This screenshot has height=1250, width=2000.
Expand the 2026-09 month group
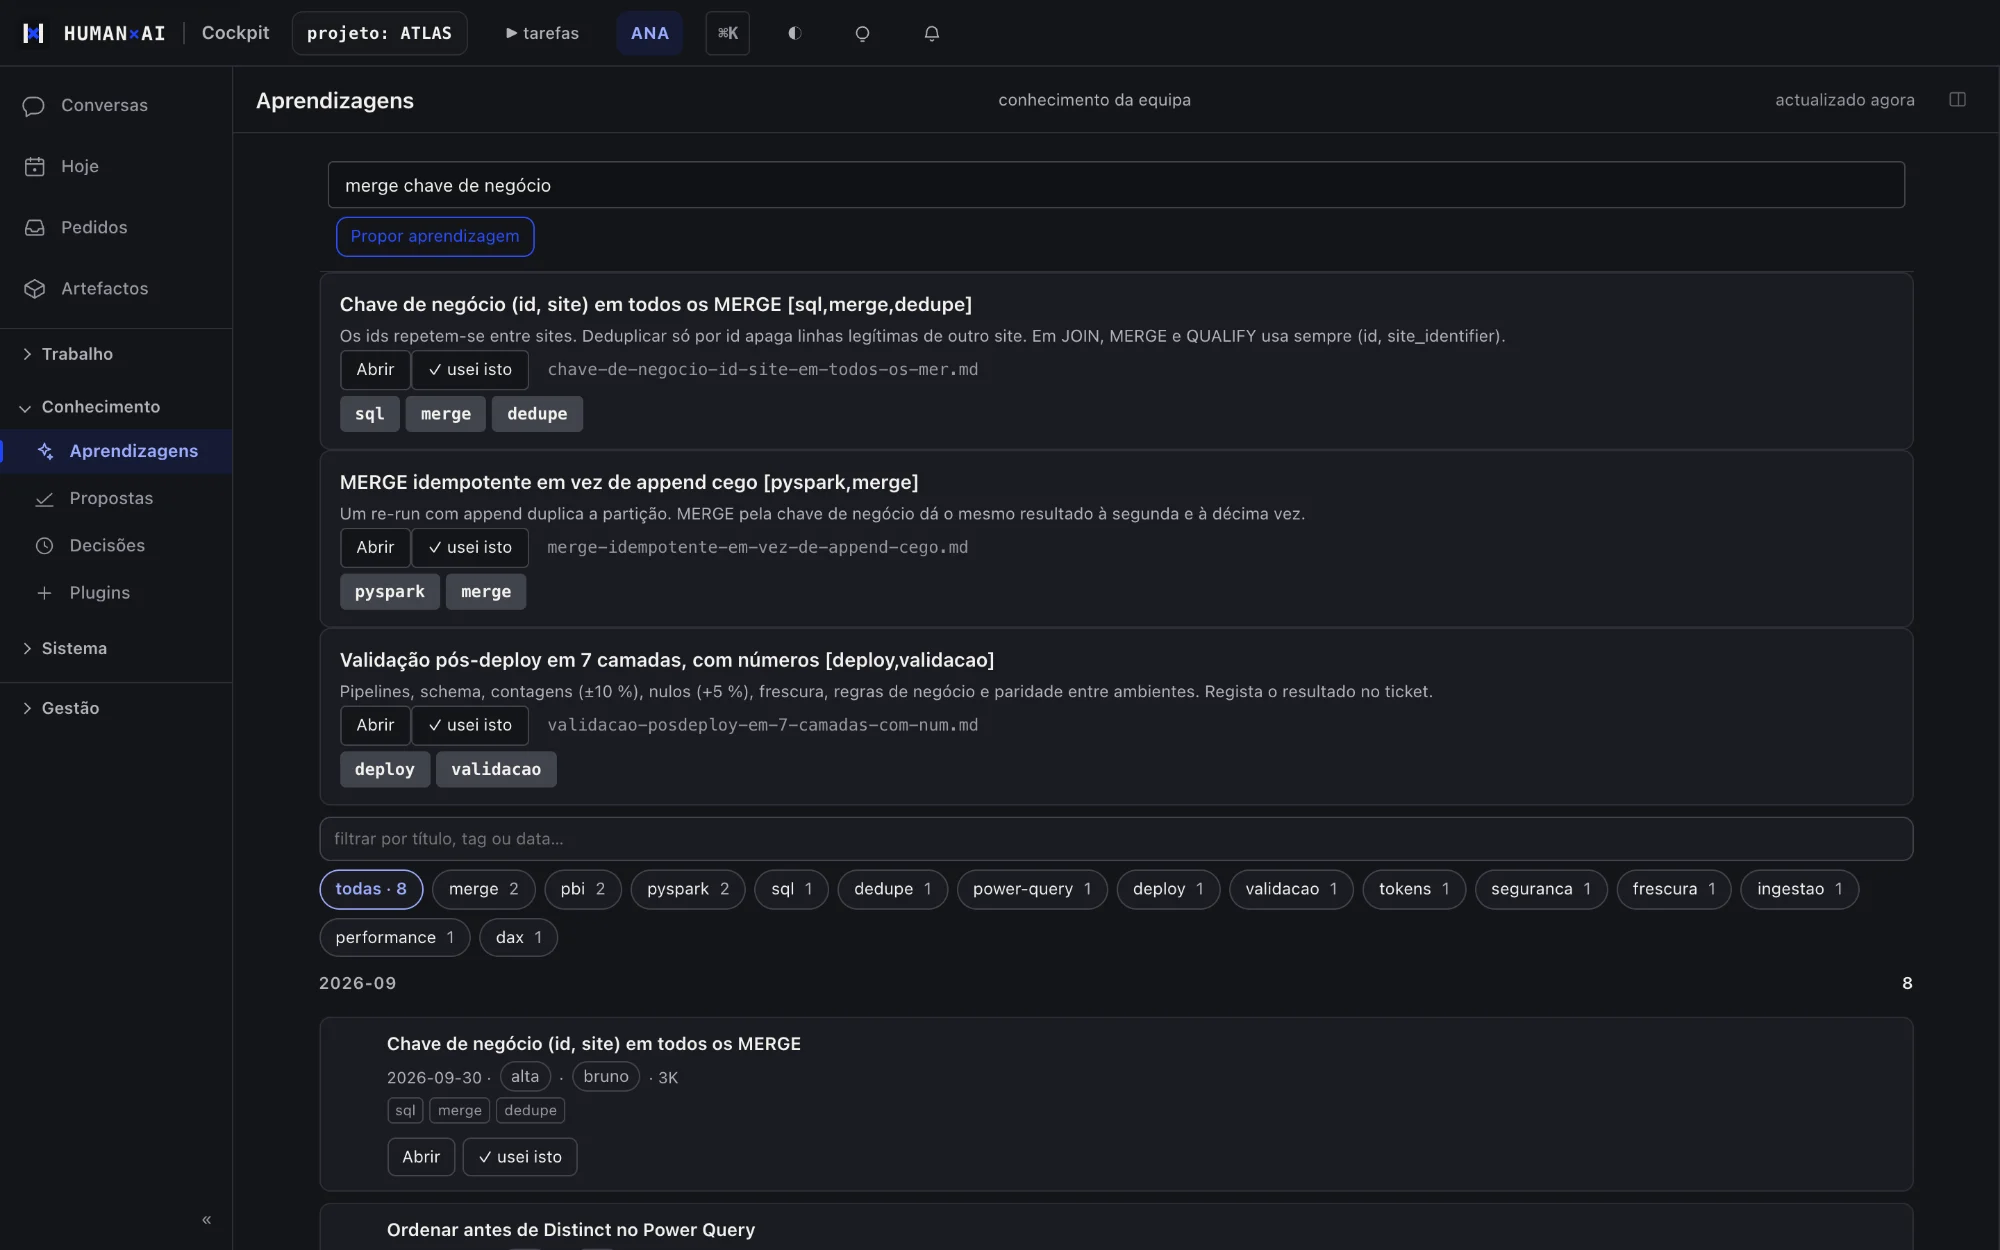(x=358, y=983)
